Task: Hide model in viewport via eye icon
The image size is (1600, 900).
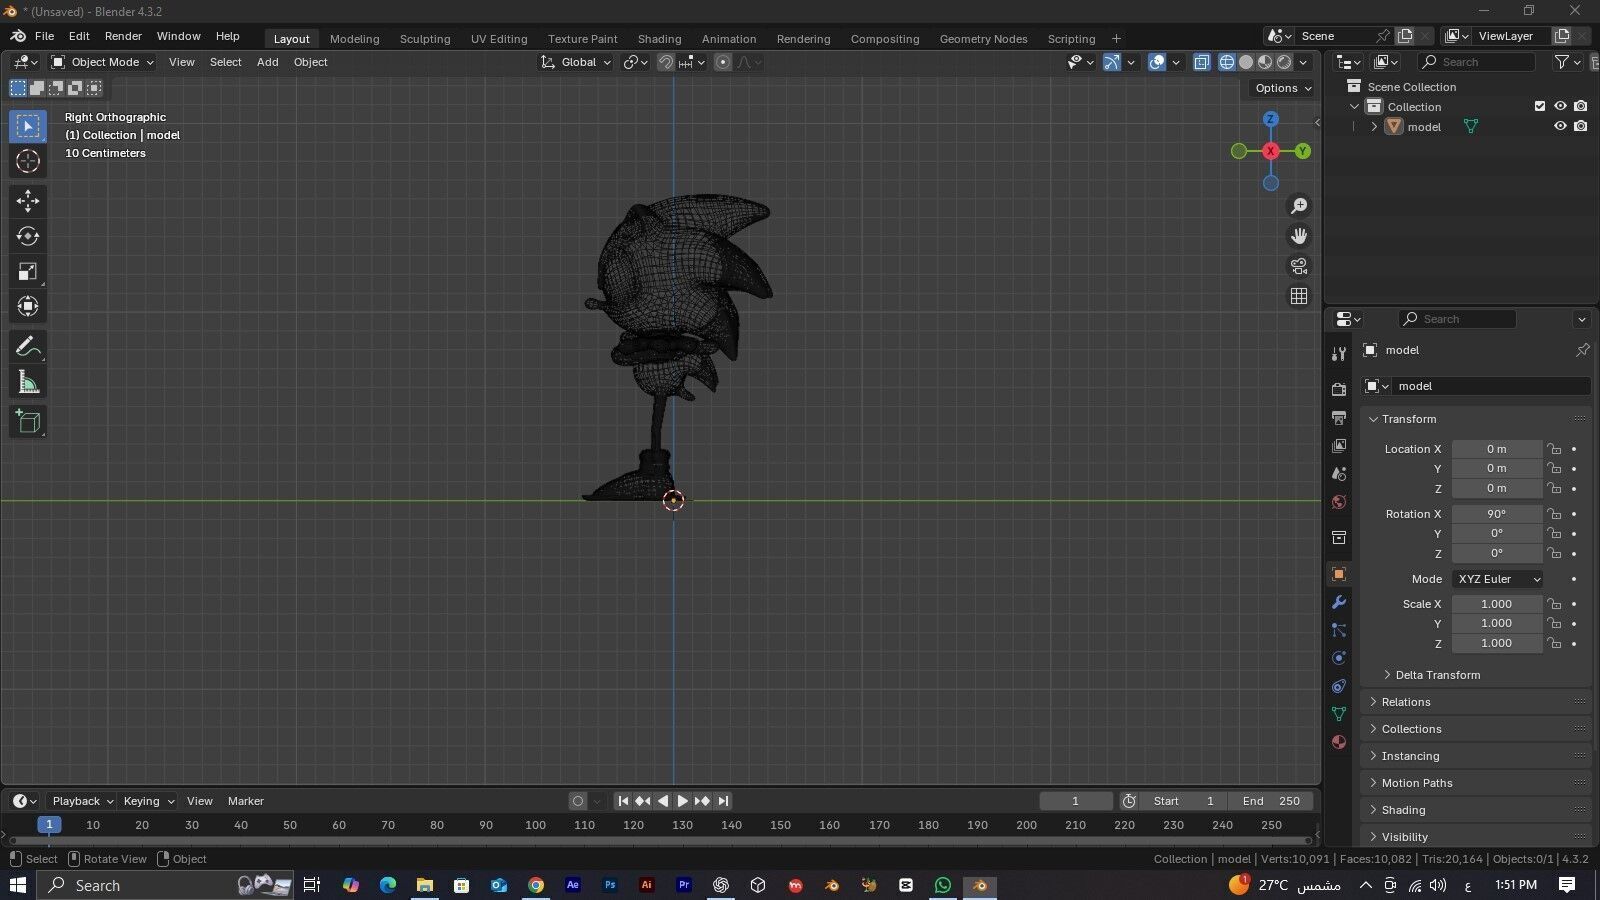Action: (1560, 126)
